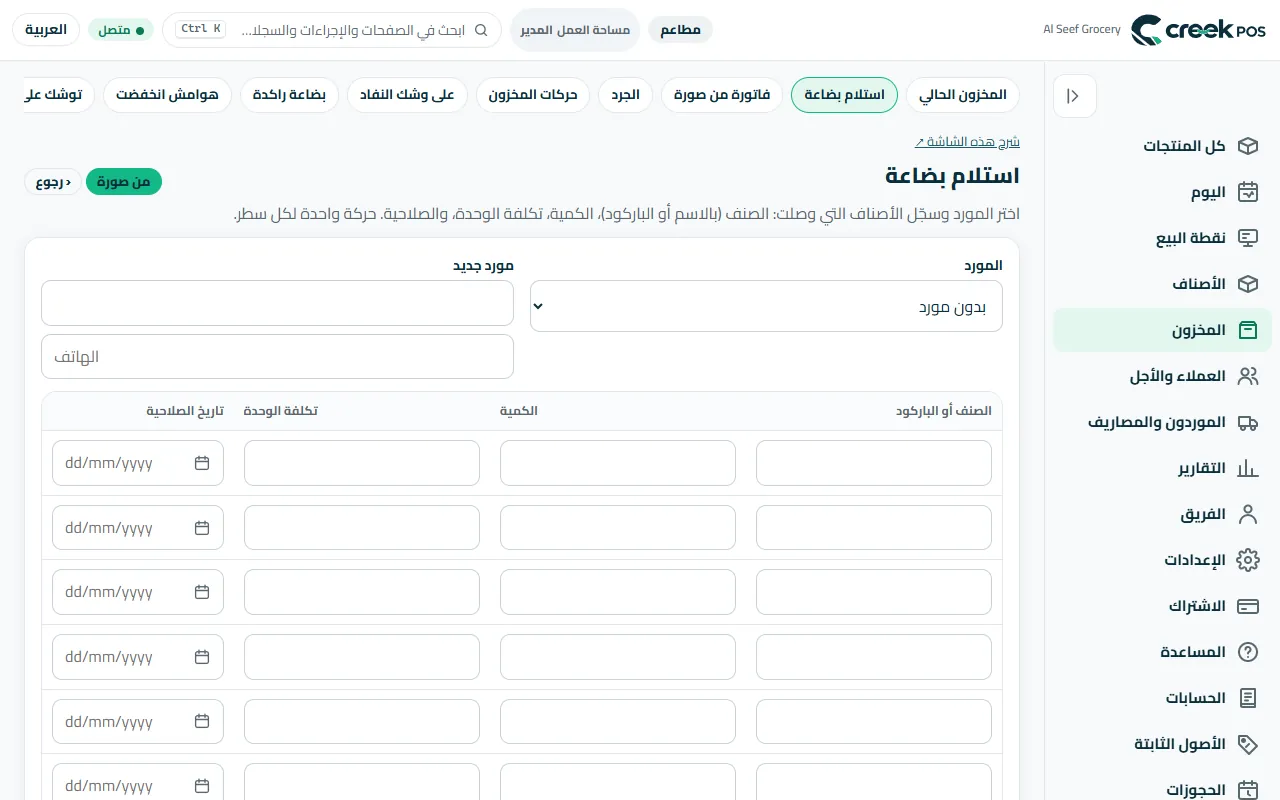Viewport: 1280px width, 800px height.
Task: Click the متصل connection status badge
Action: coord(121,30)
